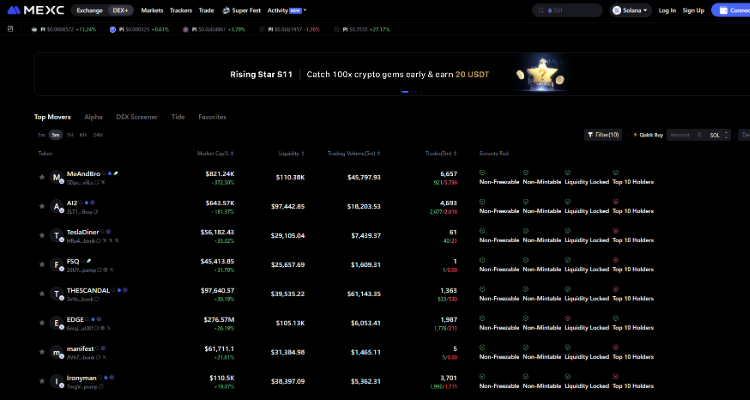
Task: Star the TeslaDiner token row
Action: tap(42, 235)
